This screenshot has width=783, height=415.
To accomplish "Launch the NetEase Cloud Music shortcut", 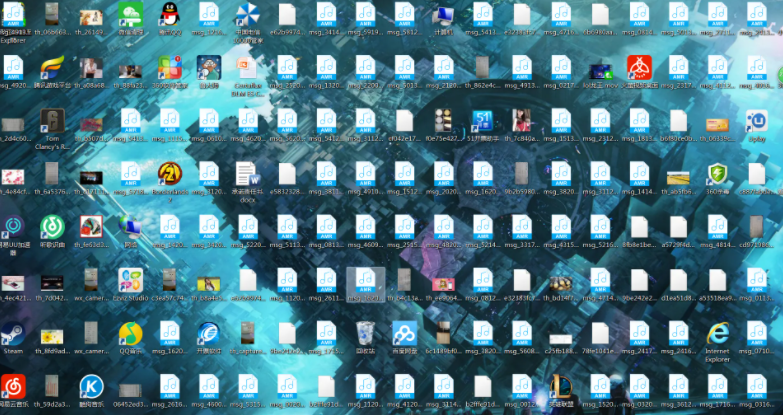I will pos(13,386).
